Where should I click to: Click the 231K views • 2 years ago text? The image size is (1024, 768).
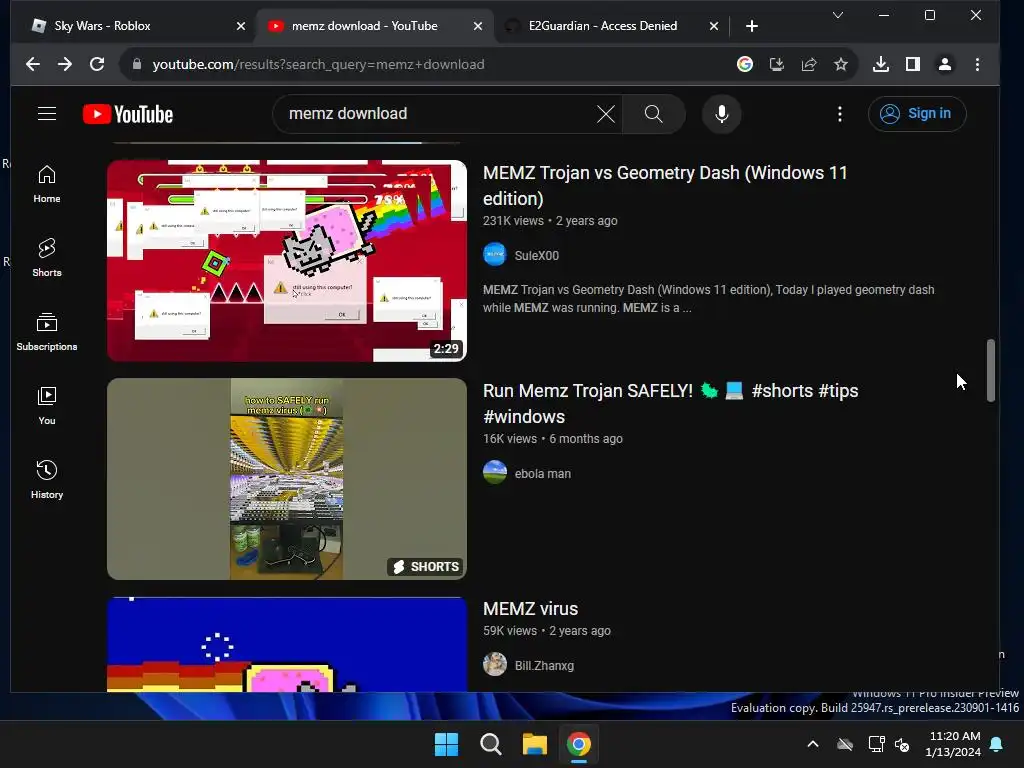click(550, 221)
